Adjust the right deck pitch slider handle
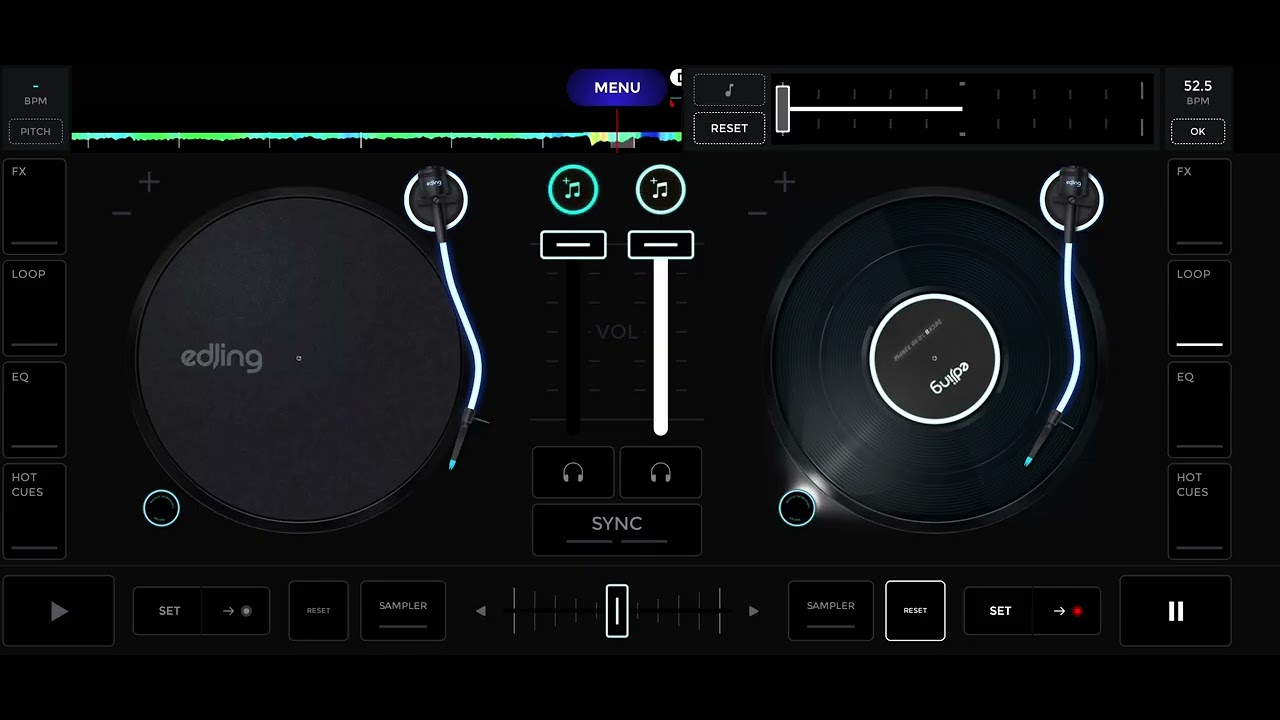The image size is (1280, 720). [783, 108]
